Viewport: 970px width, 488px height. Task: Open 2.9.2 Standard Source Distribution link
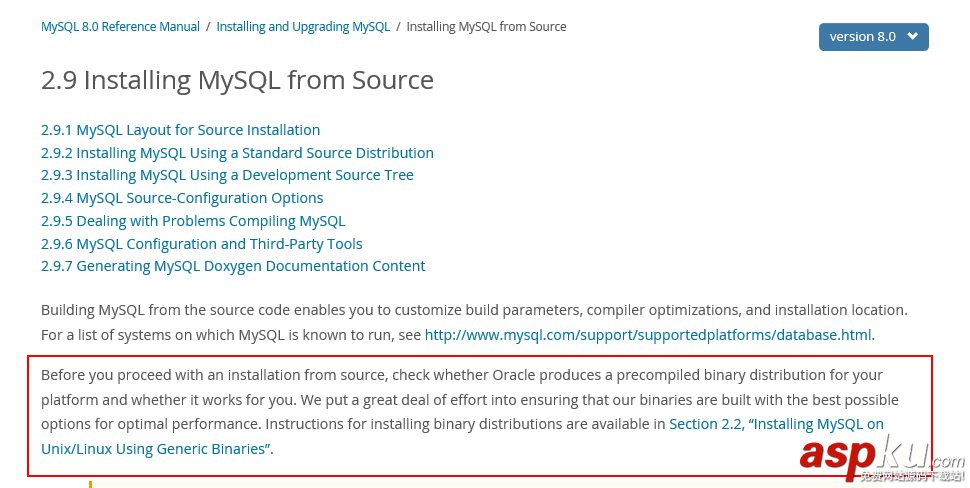[x=237, y=153]
